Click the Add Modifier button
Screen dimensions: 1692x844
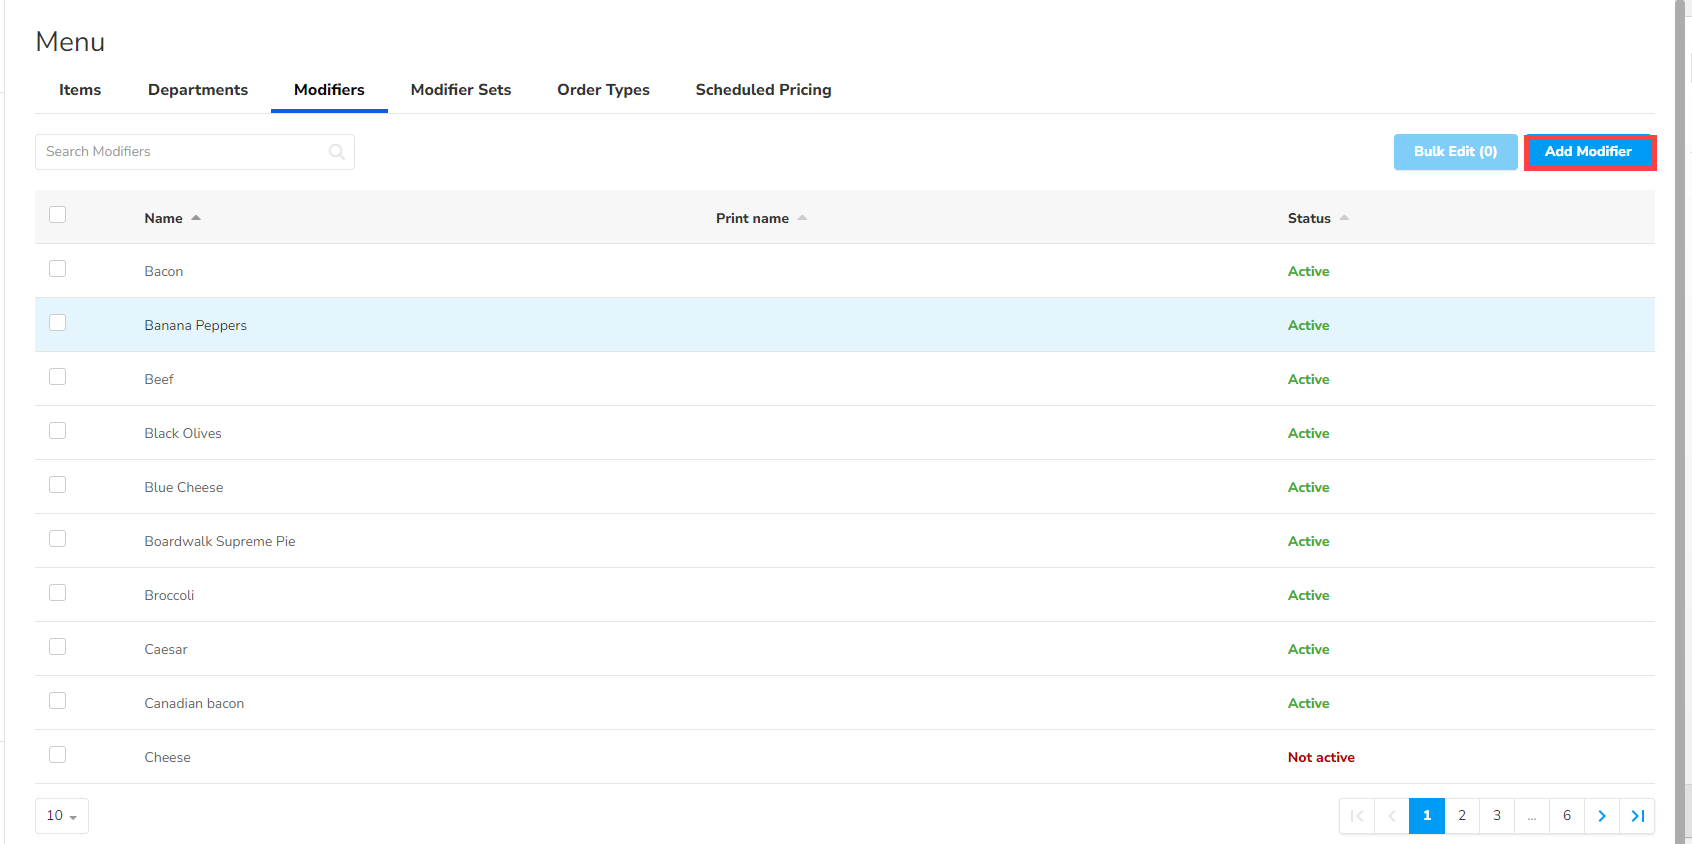pyautogui.click(x=1588, y=152)
